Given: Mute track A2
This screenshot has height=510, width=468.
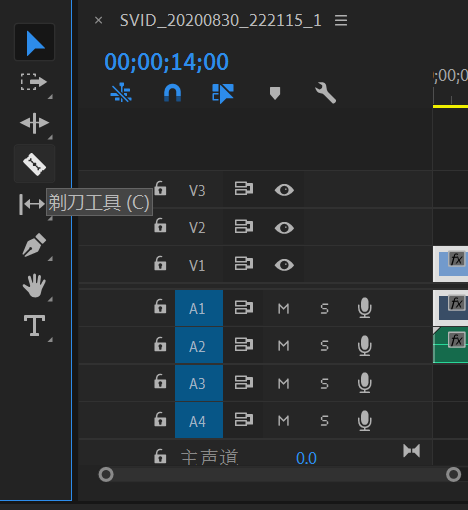Looking at the screenshot, I should click(x=284, y=346).
